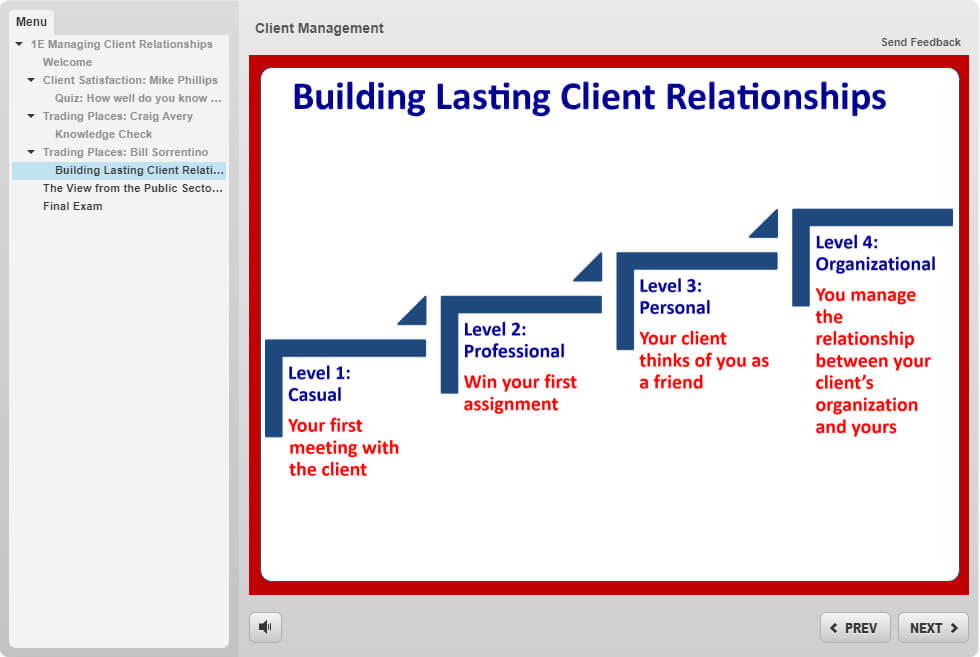Collapse the Client Satisfaction: Mike Phillips branch

(31, 80)
